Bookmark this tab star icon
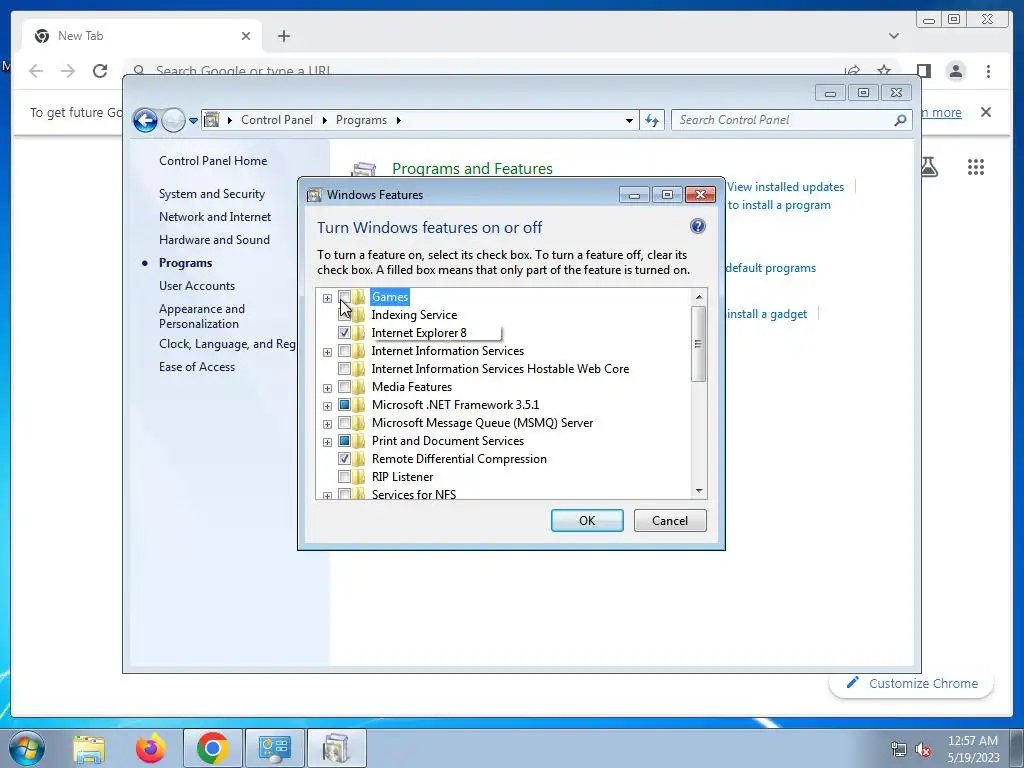The height and width of the screenshot is (768, 1024). (884, 70)
